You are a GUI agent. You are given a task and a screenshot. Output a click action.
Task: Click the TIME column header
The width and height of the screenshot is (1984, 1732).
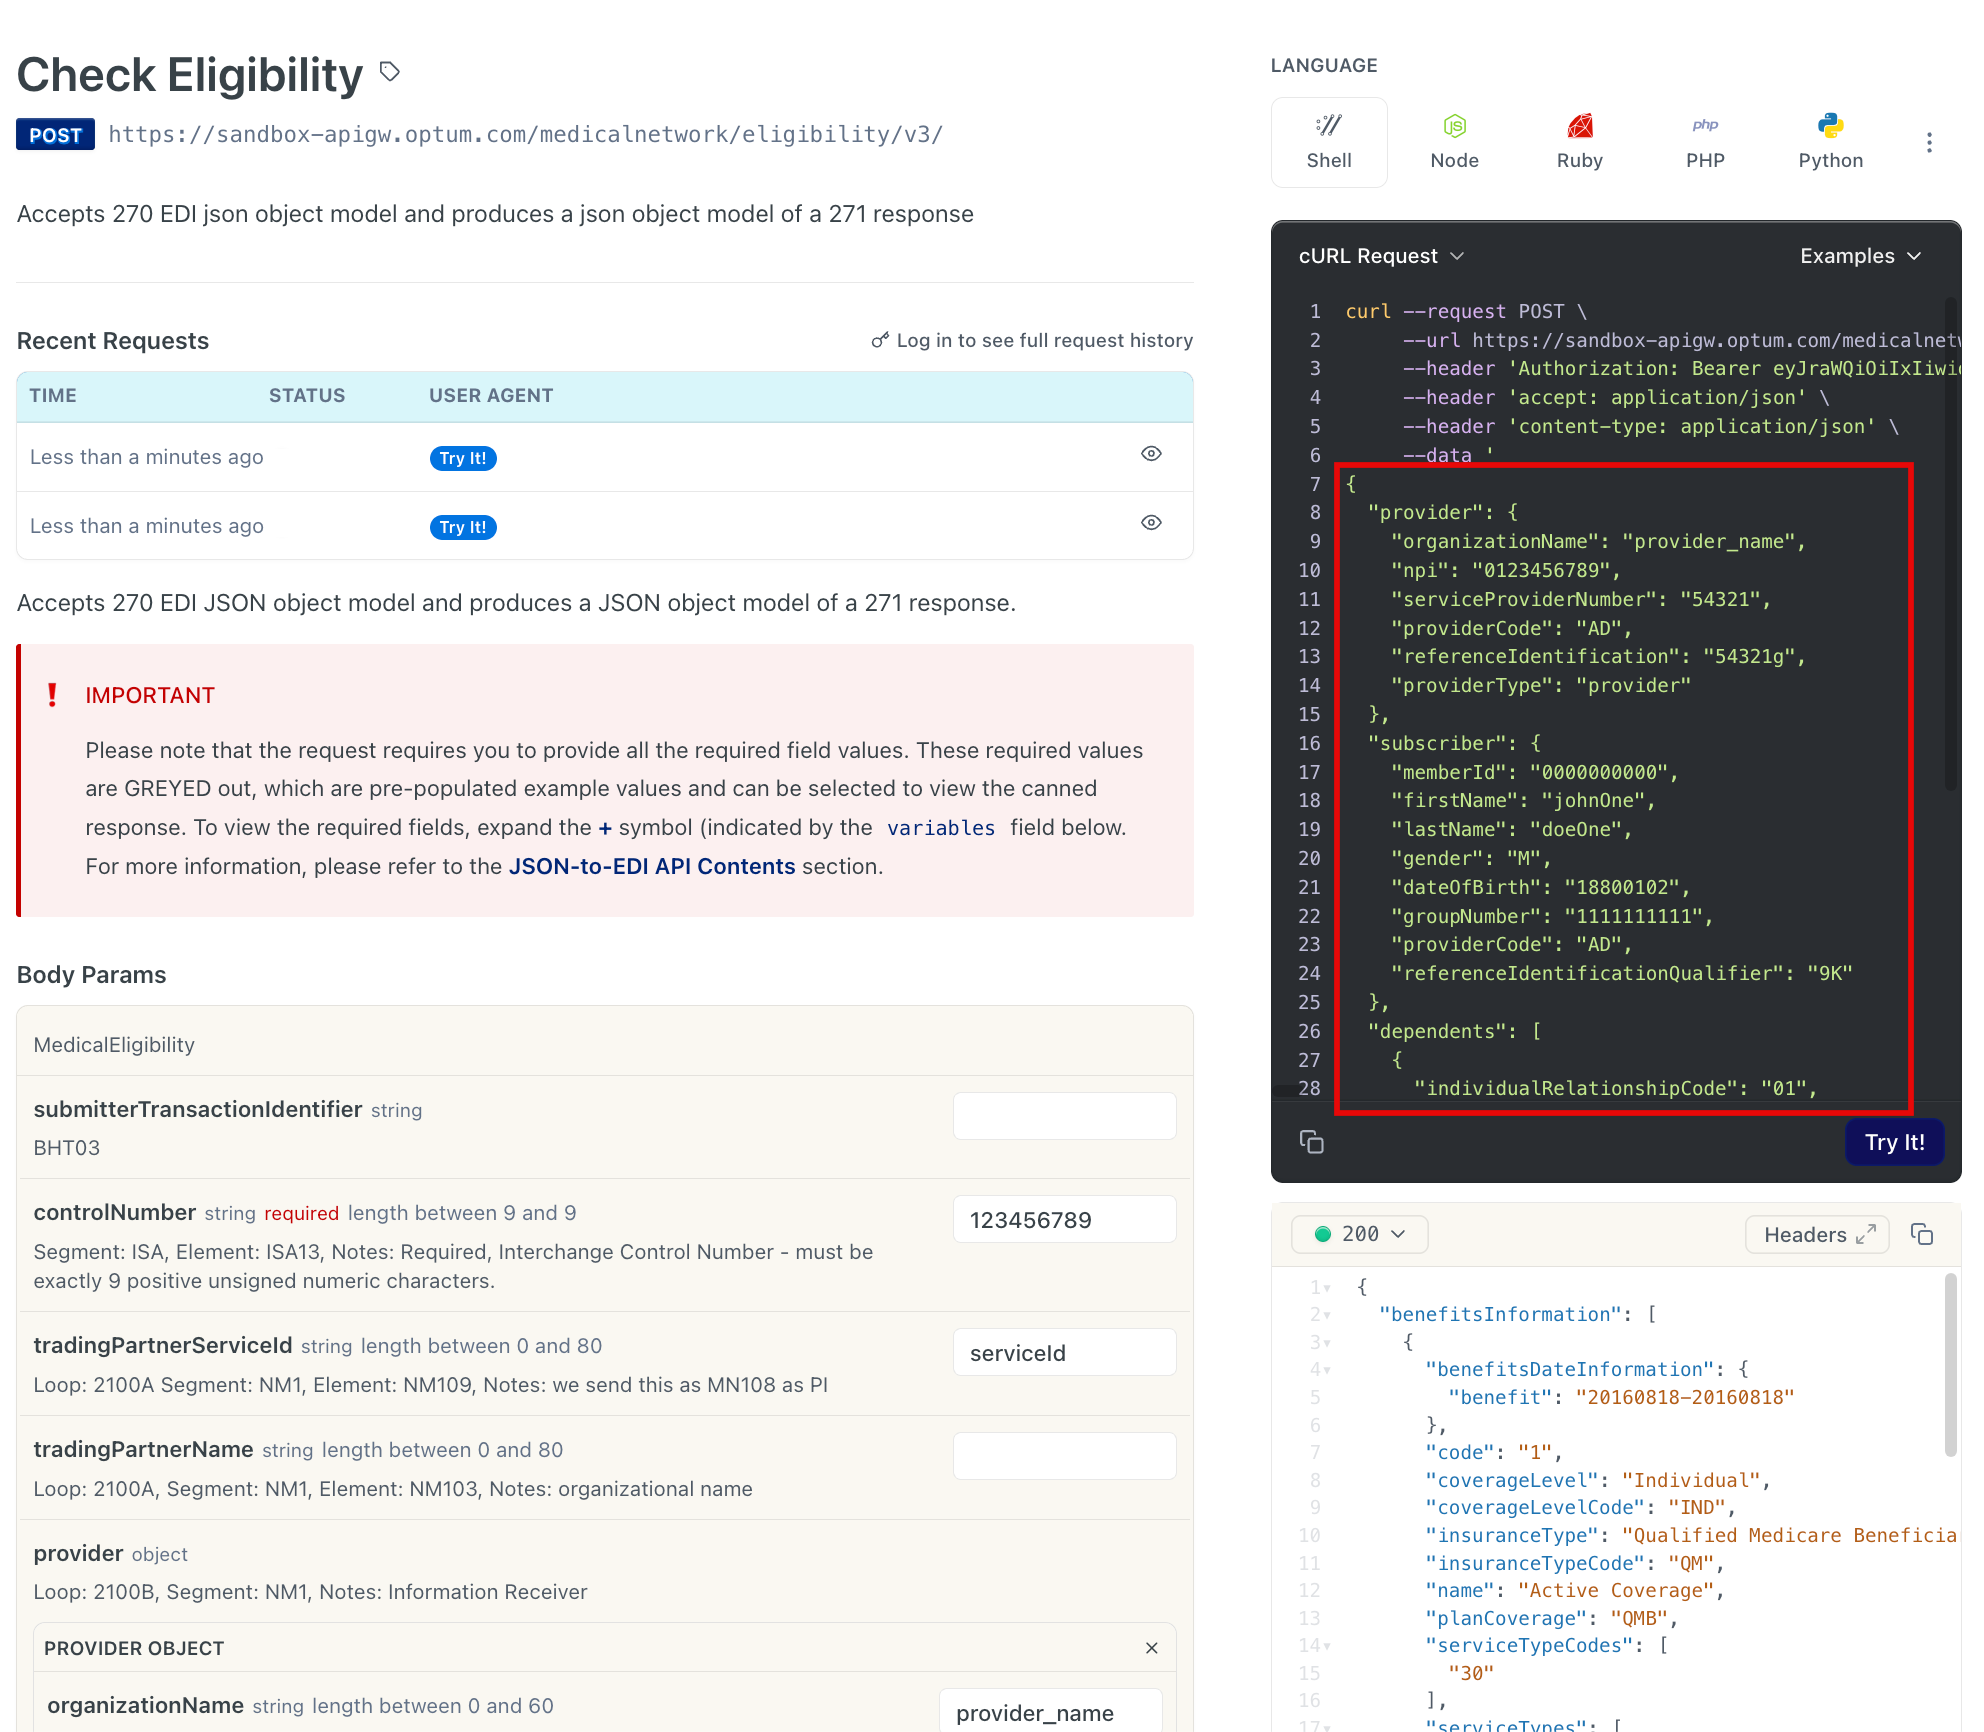(x=53, y=396)
